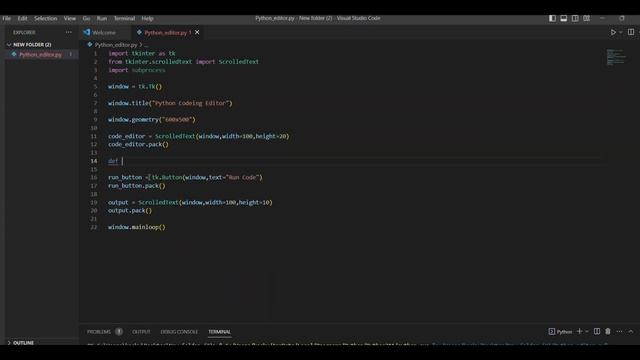The image size is (640, 360).
Task: Open the Run menu
Action: tap(102, 18)
